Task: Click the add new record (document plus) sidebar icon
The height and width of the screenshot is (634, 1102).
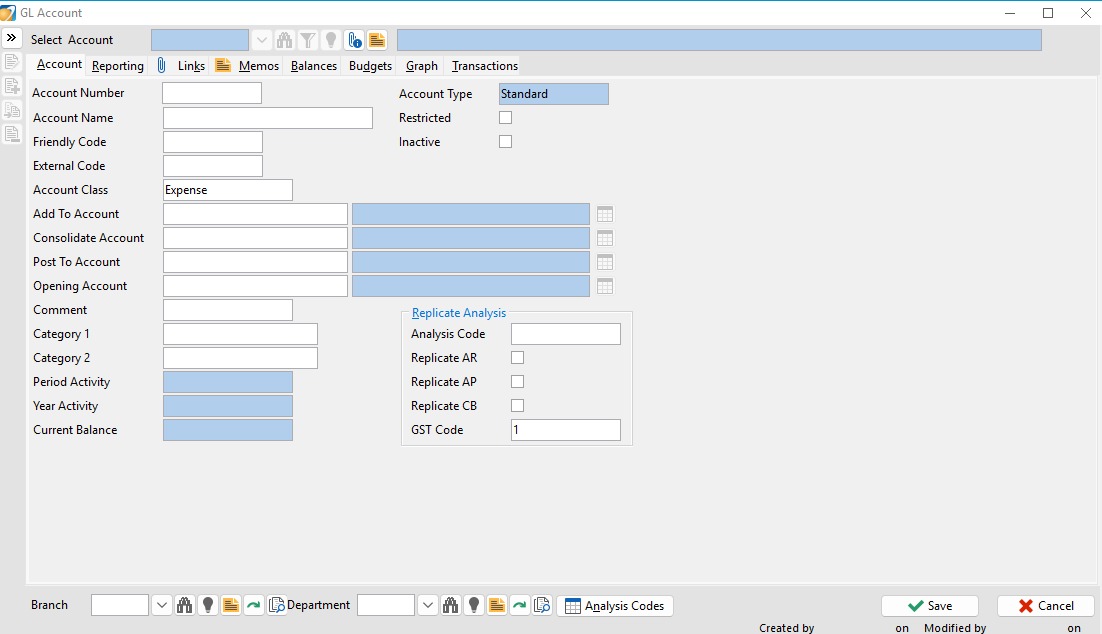Action: 11,86
